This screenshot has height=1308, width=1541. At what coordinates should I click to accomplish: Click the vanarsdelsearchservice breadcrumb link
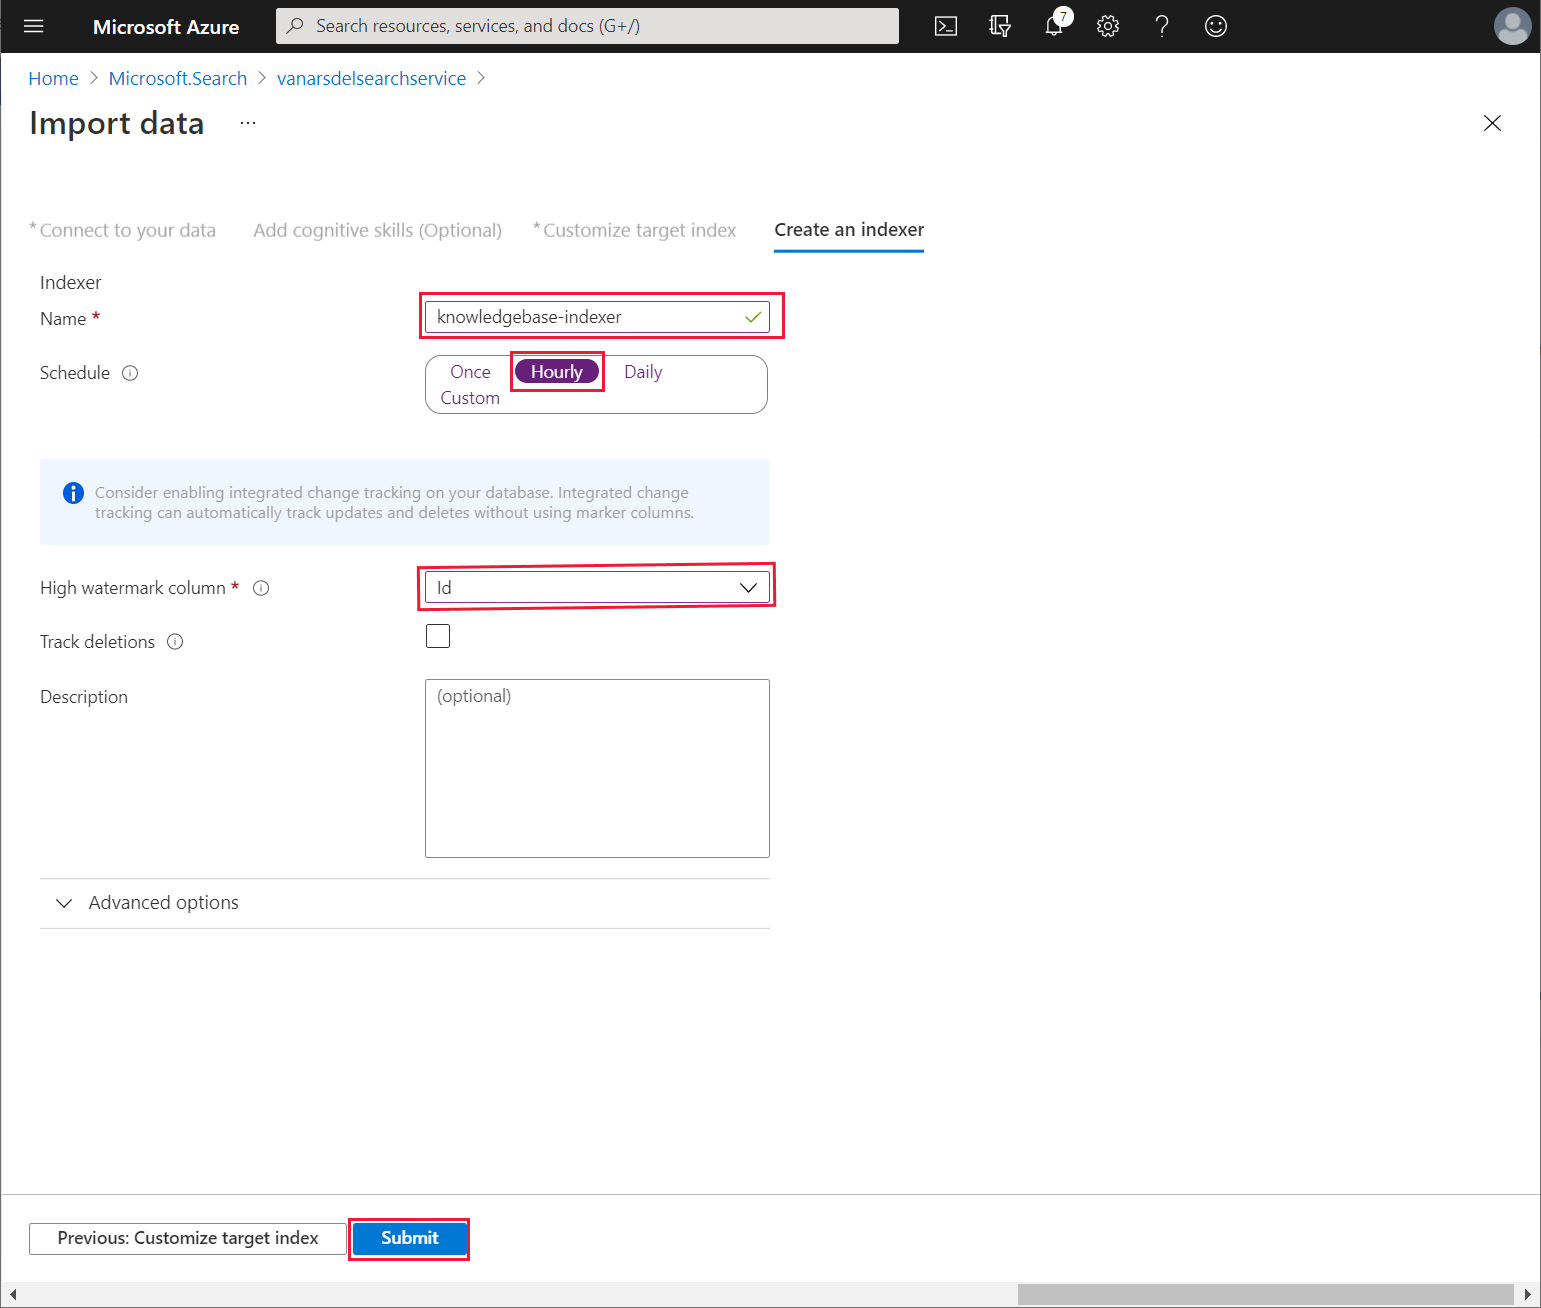[x=371, y=78]
